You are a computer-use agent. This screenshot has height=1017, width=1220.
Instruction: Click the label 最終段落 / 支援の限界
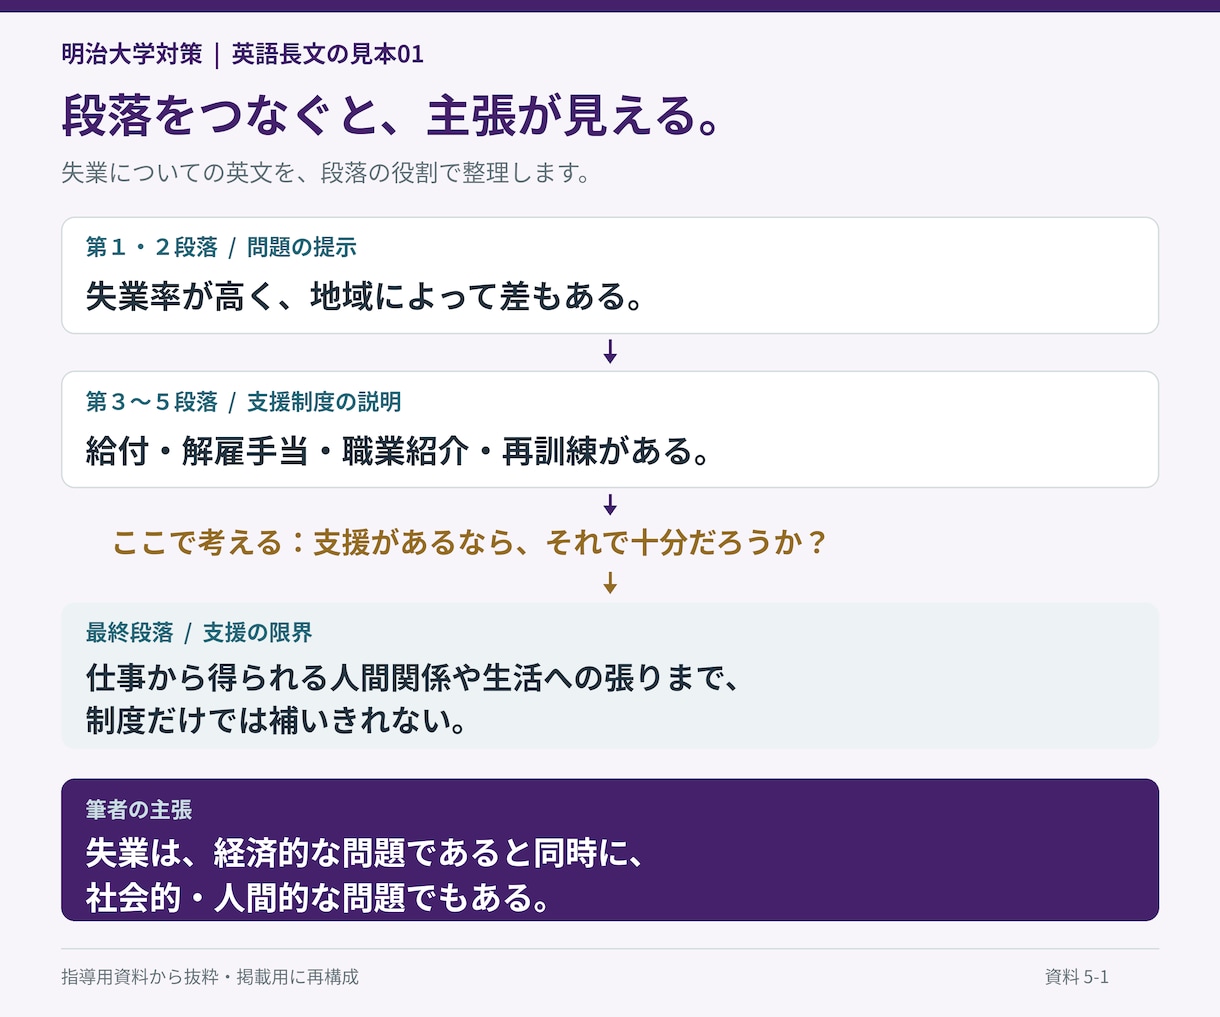point(199,633)
